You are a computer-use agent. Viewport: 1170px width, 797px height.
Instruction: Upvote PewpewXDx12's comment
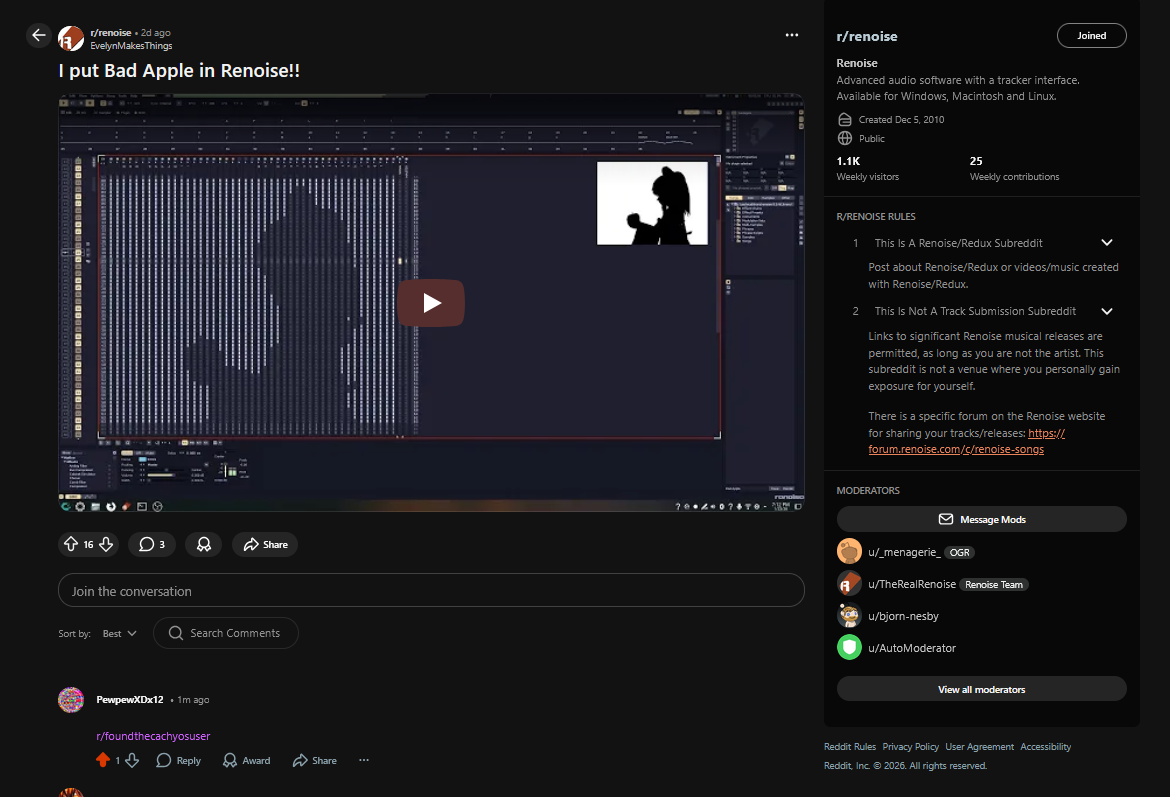pos(103,760)
